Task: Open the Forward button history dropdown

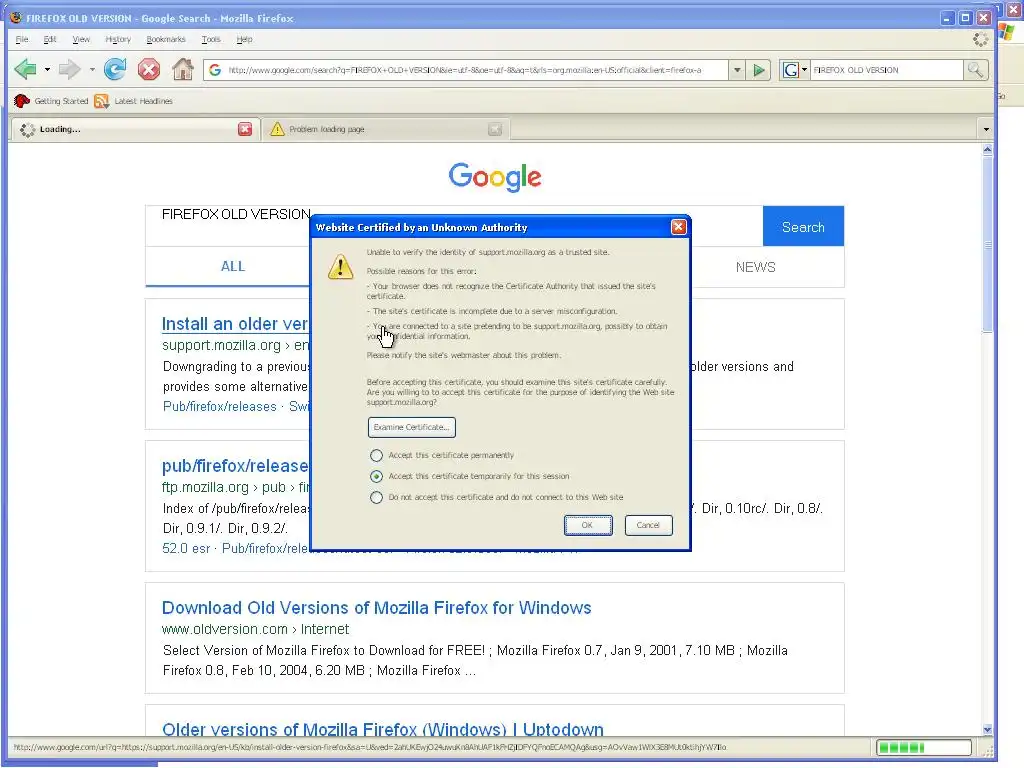Action: (92, 69)
